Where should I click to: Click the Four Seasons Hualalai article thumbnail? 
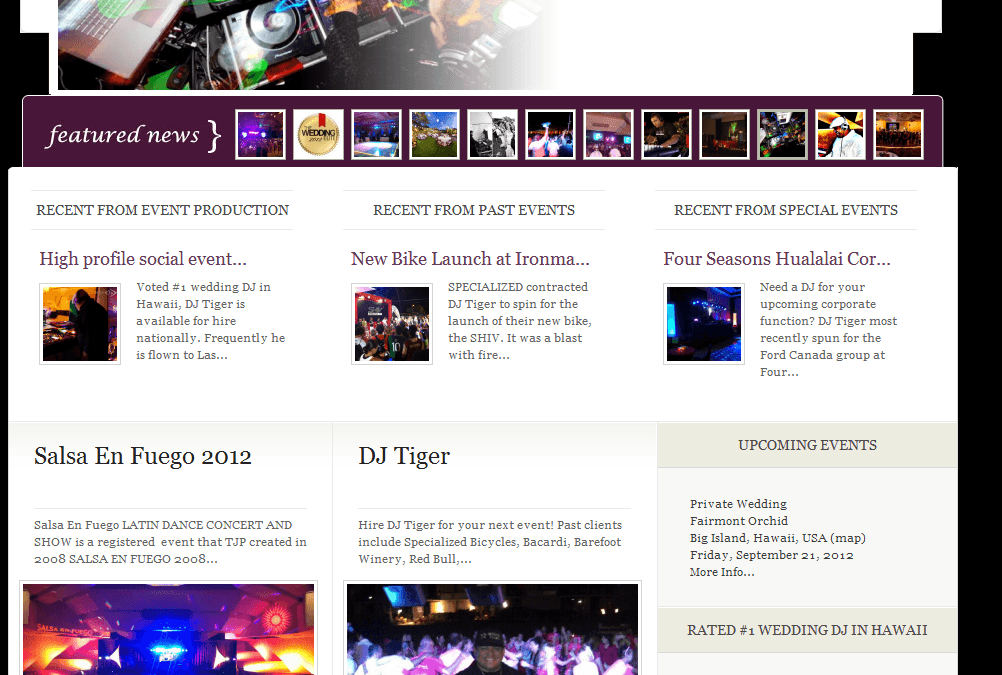pyautogui.click(x=704, y=324)
